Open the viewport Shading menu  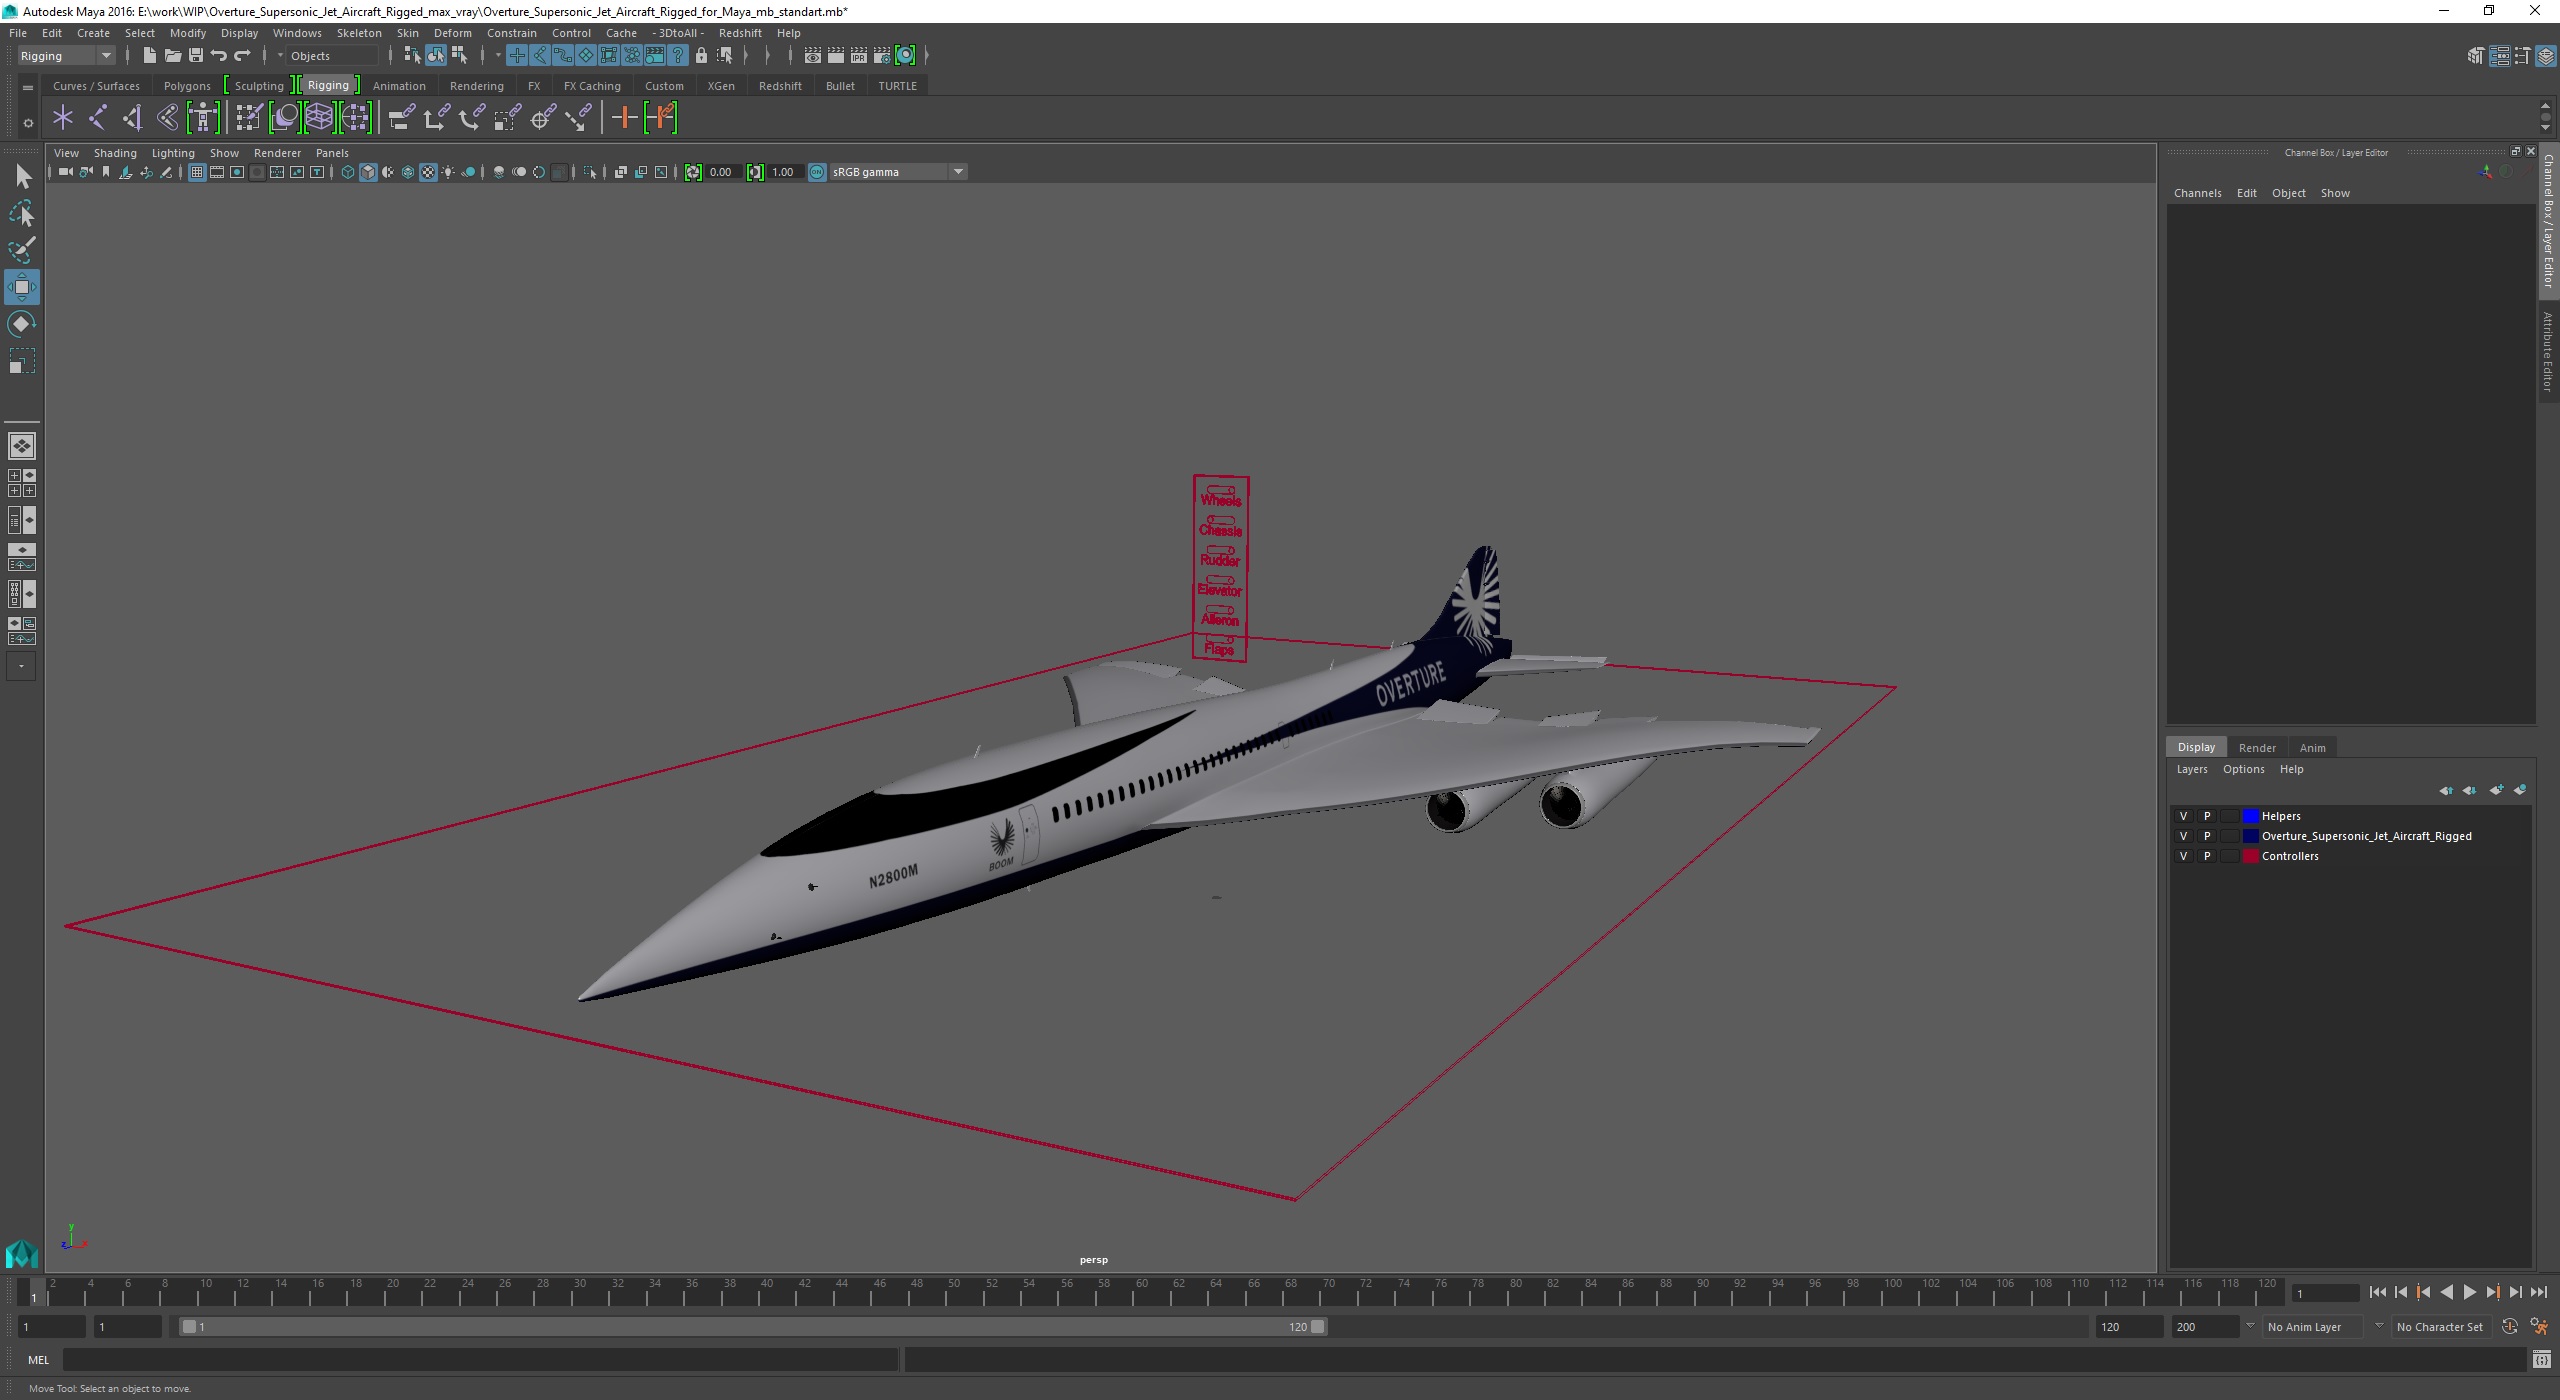click(x=115, y=153)
